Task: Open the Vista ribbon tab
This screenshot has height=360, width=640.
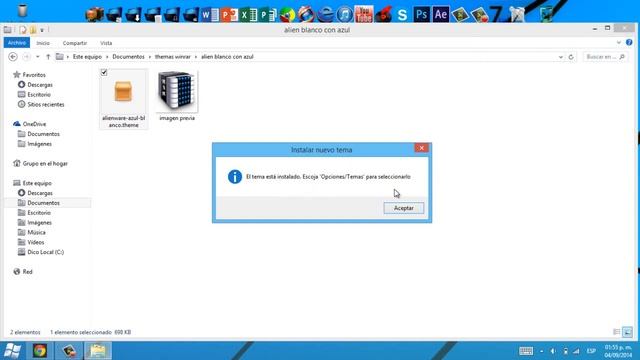Action: click(x=106, y=43)
